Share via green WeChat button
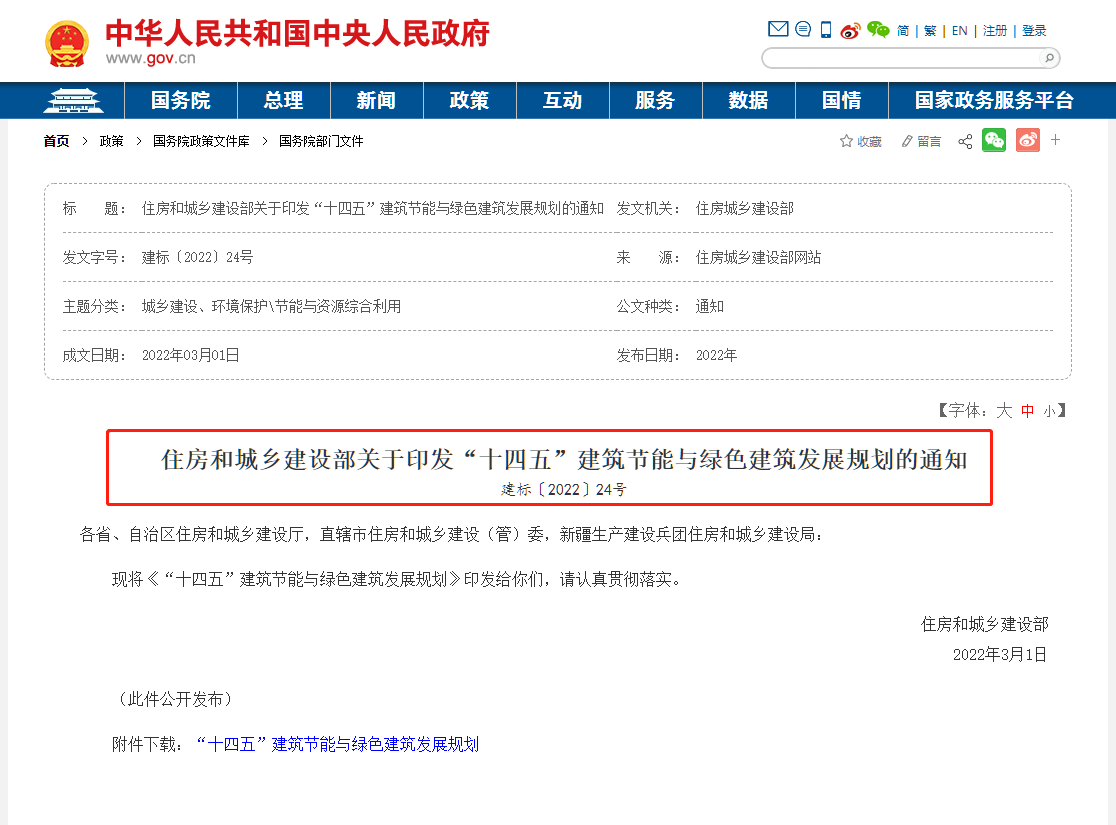This screenshot has height=825, width=1116. (994, 140)
